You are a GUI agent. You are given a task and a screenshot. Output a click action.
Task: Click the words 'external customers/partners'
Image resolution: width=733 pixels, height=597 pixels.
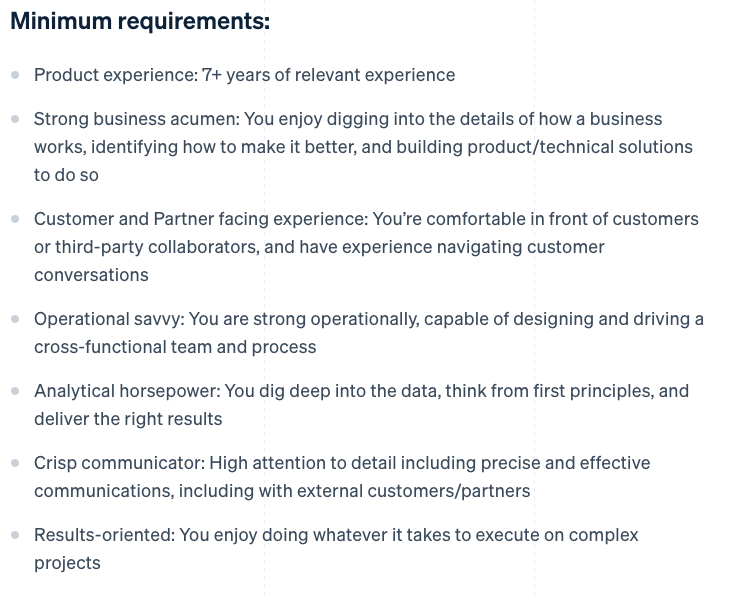[x=414, y=491]
